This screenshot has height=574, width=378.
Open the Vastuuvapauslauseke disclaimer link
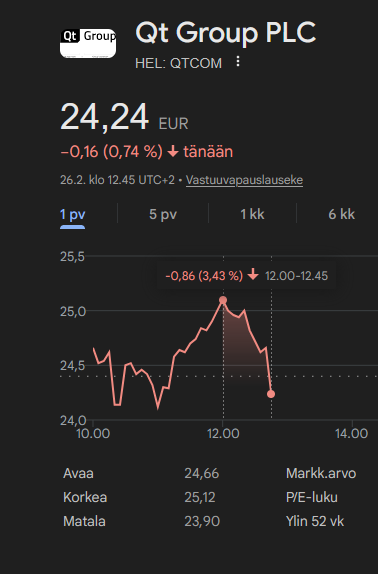244,180
